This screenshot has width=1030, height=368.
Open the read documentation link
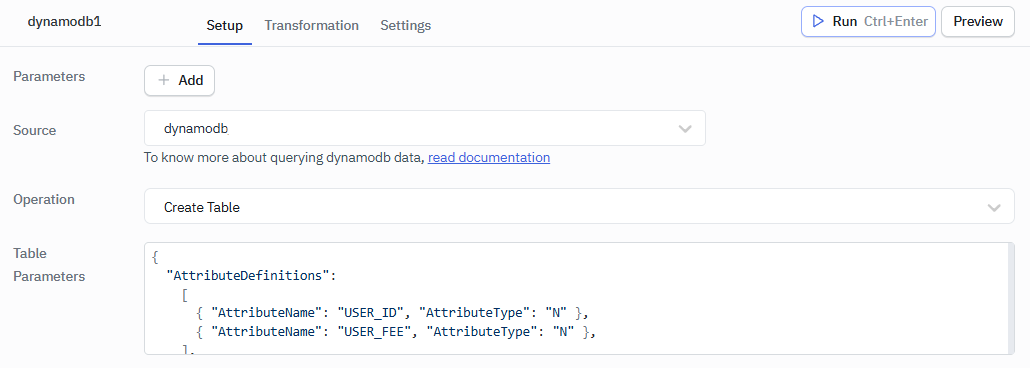[x=489, y=158]
